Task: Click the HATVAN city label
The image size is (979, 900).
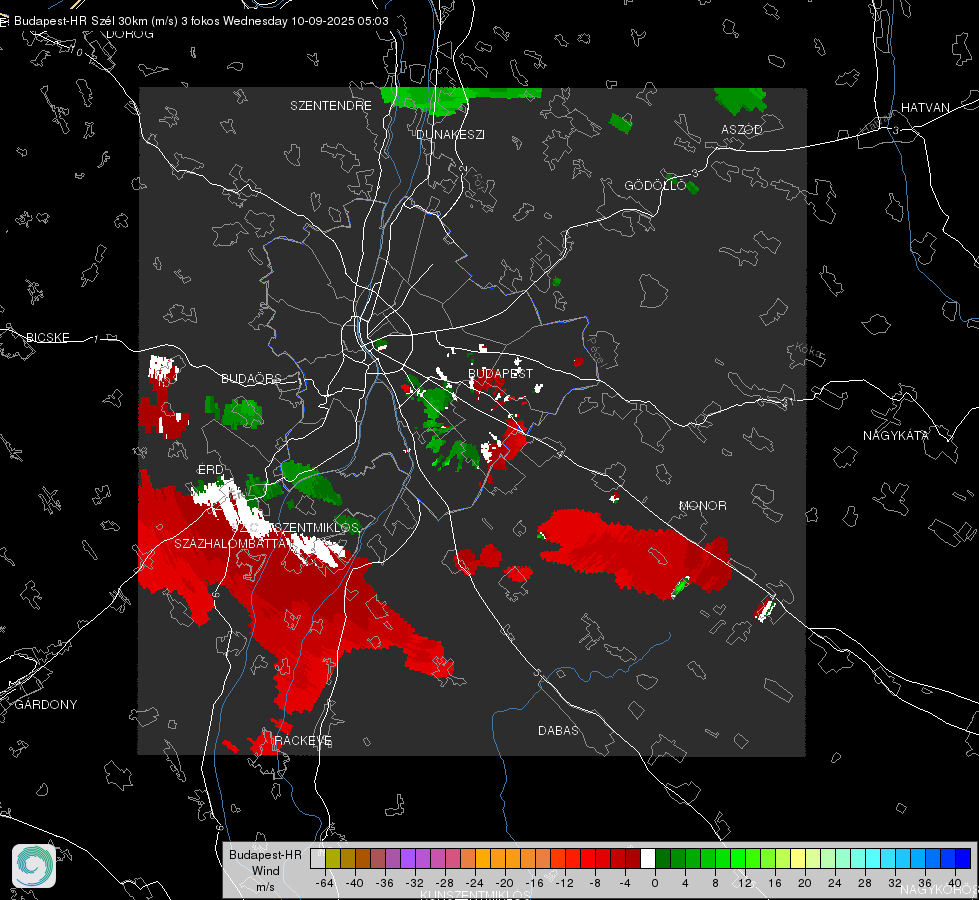Action: [925, 108]
